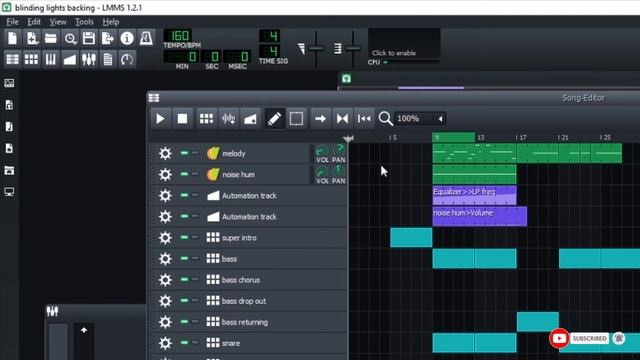Open Instrument plugins sidebar tab
The height and width of the screenshot is (360, 640).
9,83
